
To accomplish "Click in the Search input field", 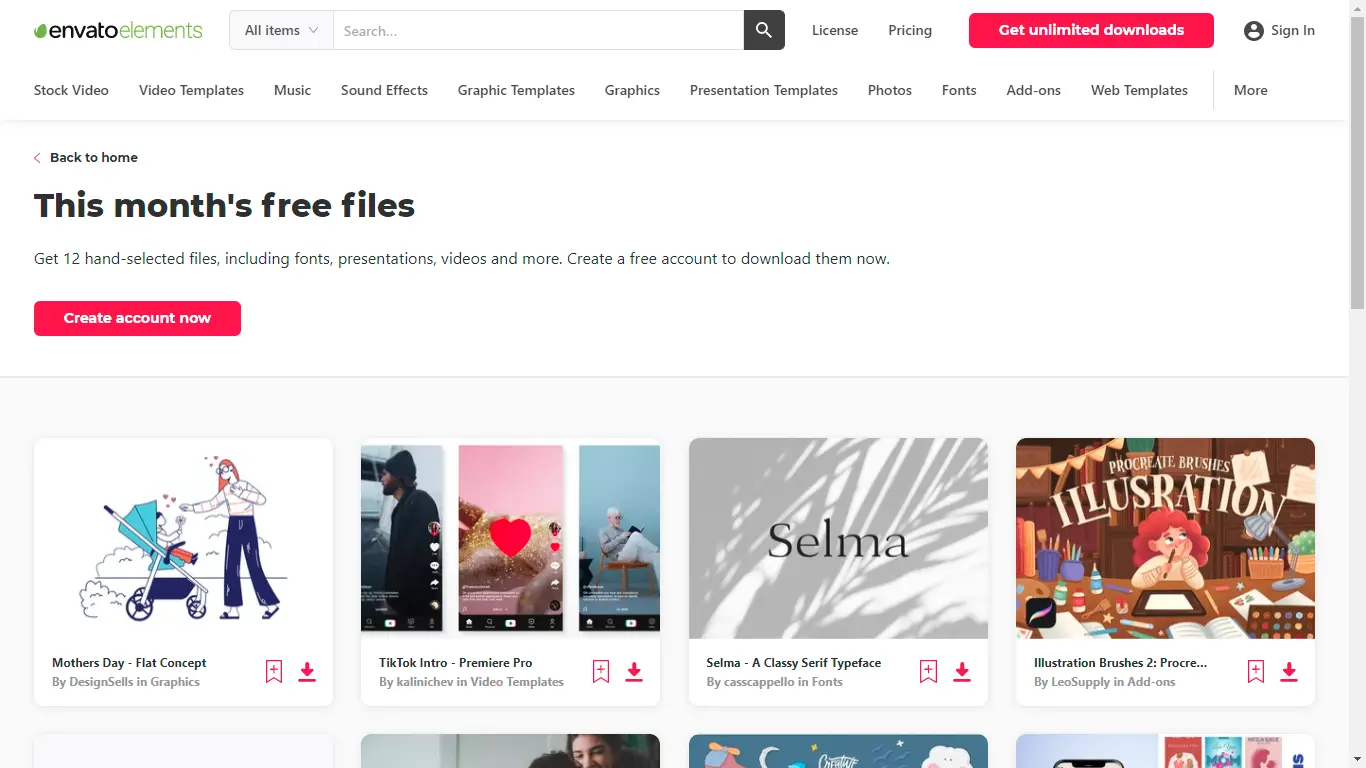I will coord(539,30).
